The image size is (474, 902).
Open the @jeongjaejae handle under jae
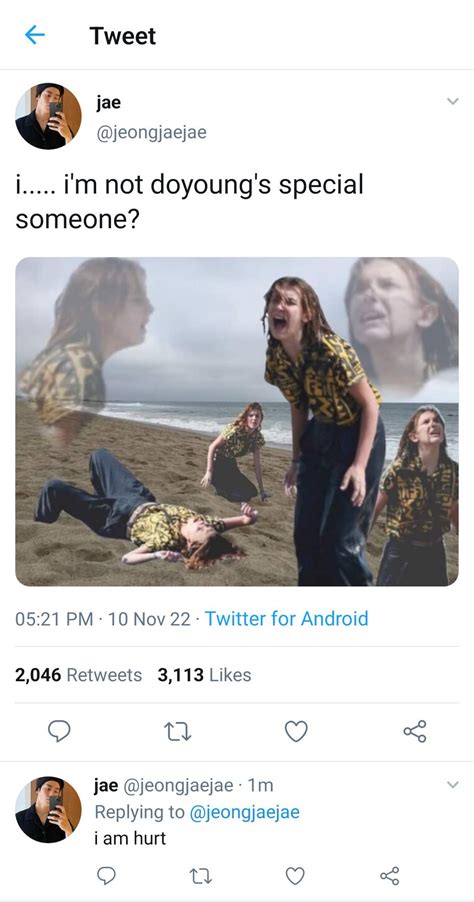[151, 133]
